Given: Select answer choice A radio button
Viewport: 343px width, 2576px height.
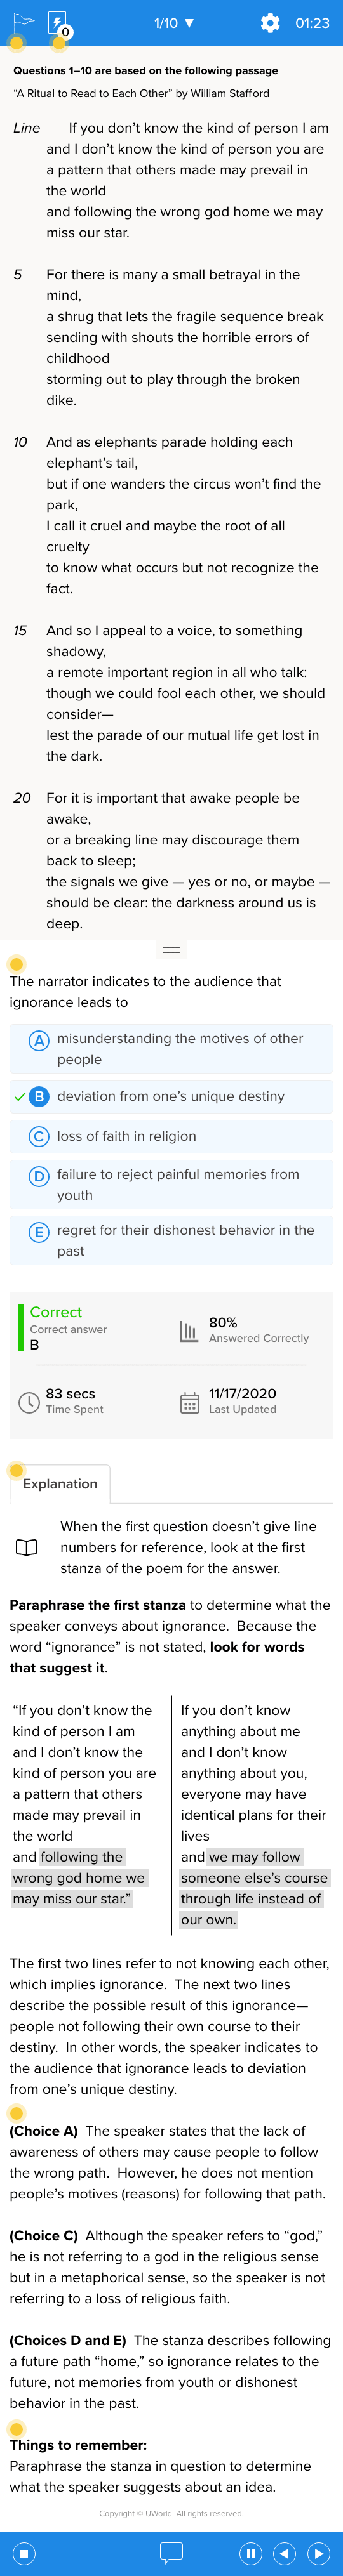Looking at the screenshot, I should (x=39, y=1040).
